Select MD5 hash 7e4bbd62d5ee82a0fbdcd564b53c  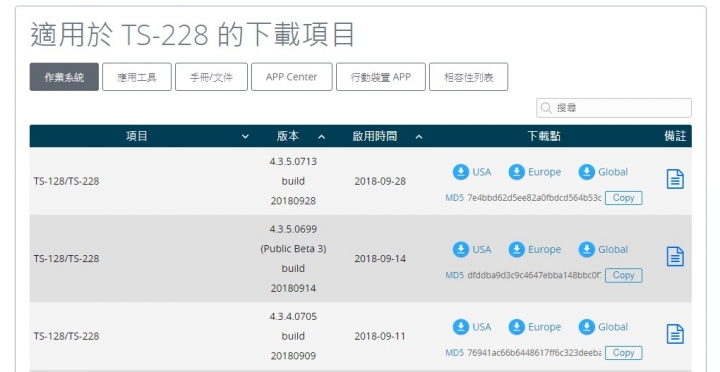click(534, 198)
